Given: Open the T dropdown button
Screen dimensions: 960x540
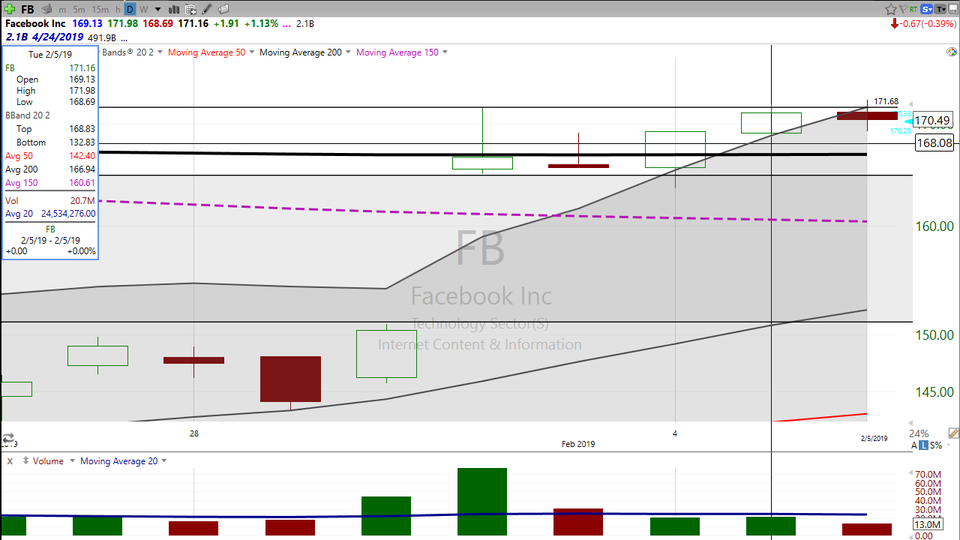Looking at the screenshot, I should 940,9.
